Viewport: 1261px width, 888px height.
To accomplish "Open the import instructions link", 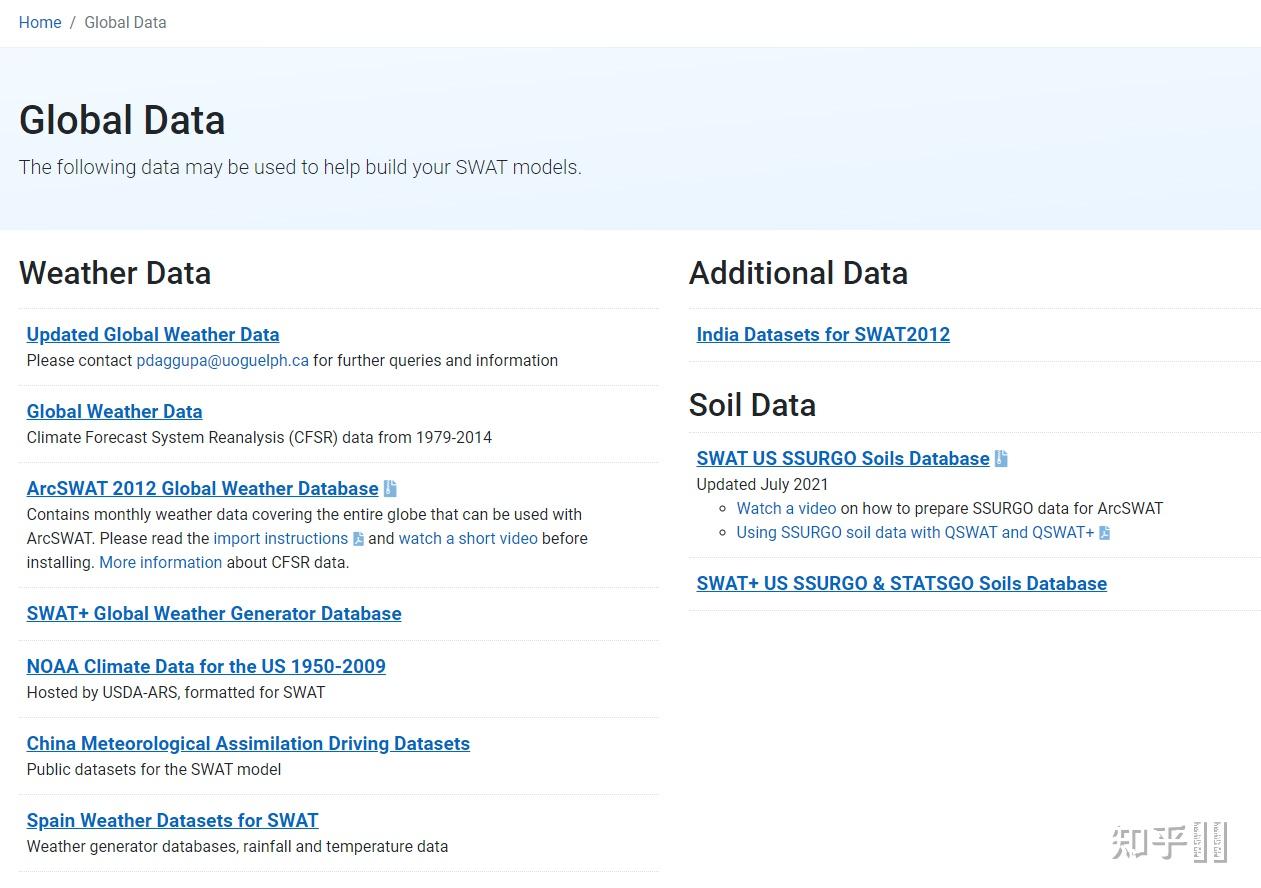I will pyautogui.click(x=281, y=538).
